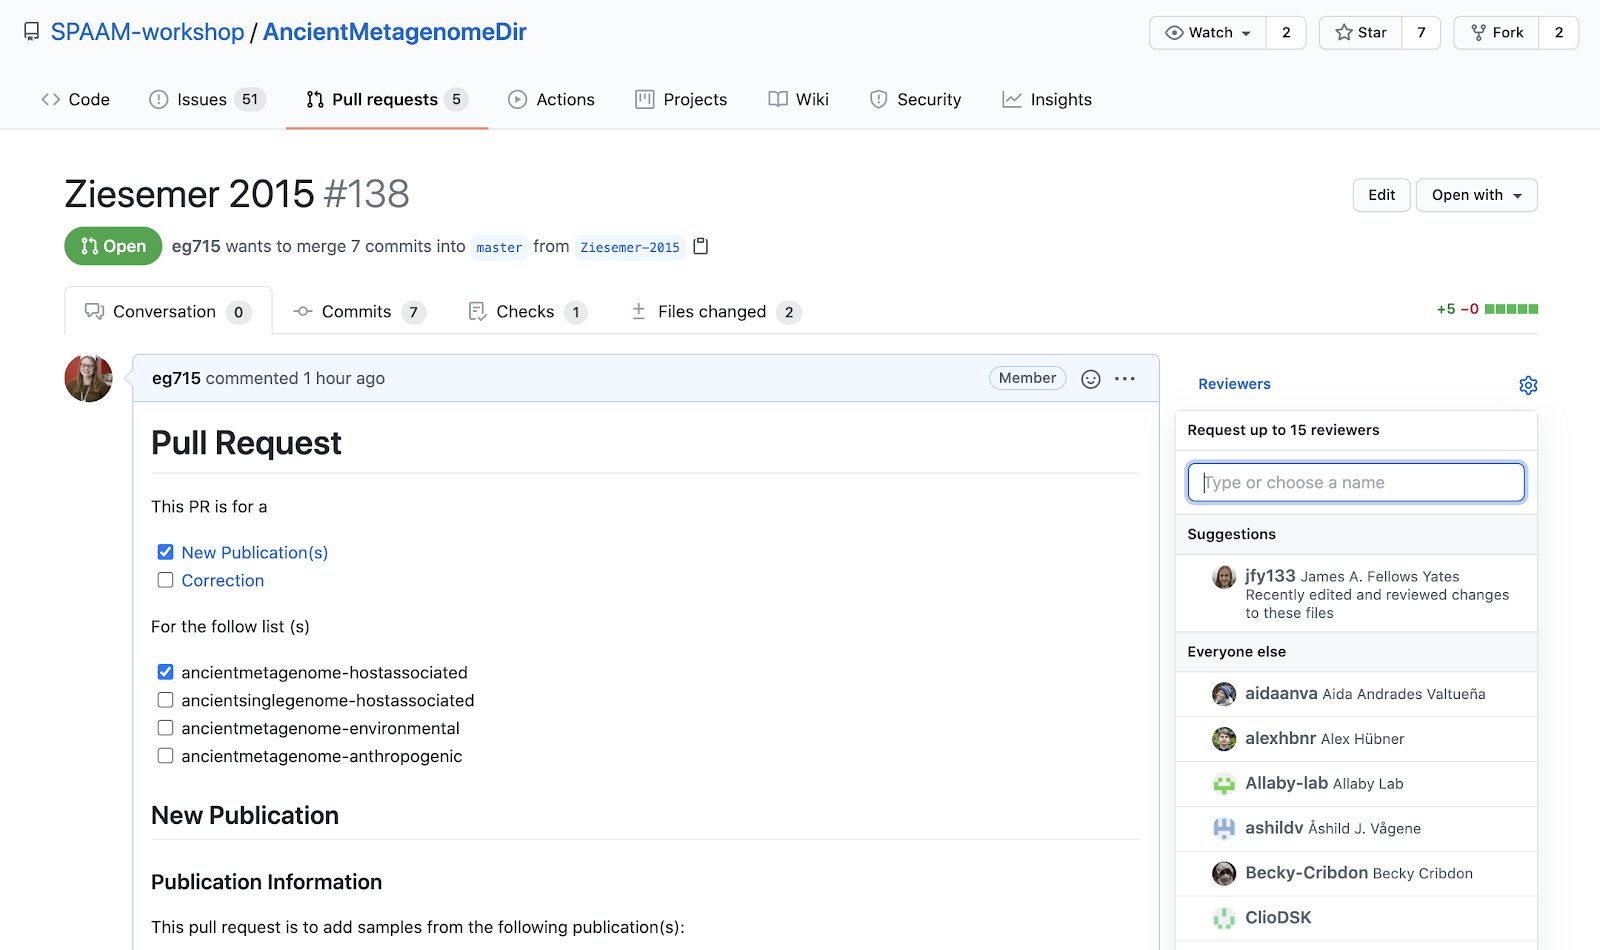Open the SPAAM-workshop organization link
Image resolution: width=1600 pixels, height=950 pixels.
coord(148,32)
